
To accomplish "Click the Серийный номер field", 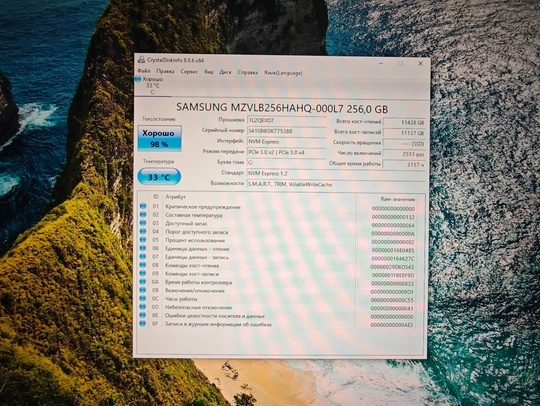I will click(x=286, y=131).
